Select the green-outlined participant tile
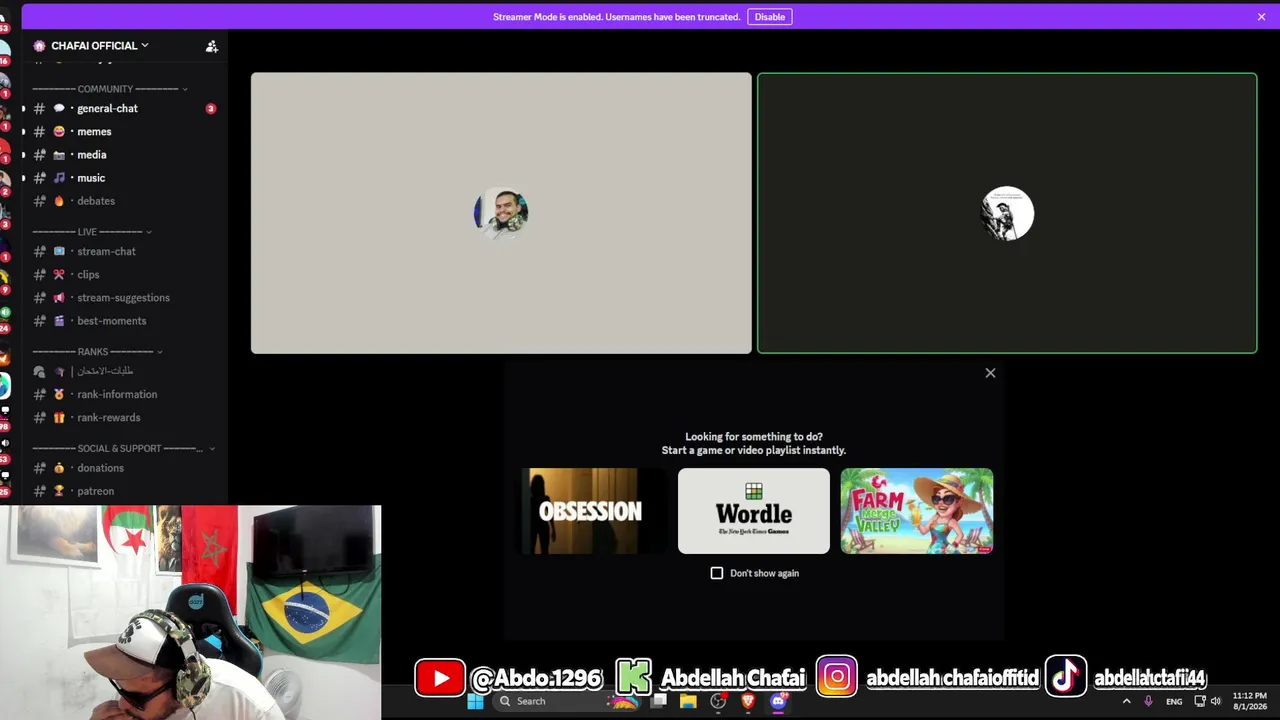The image size is (1280, 720). (x=1007, y=213)
